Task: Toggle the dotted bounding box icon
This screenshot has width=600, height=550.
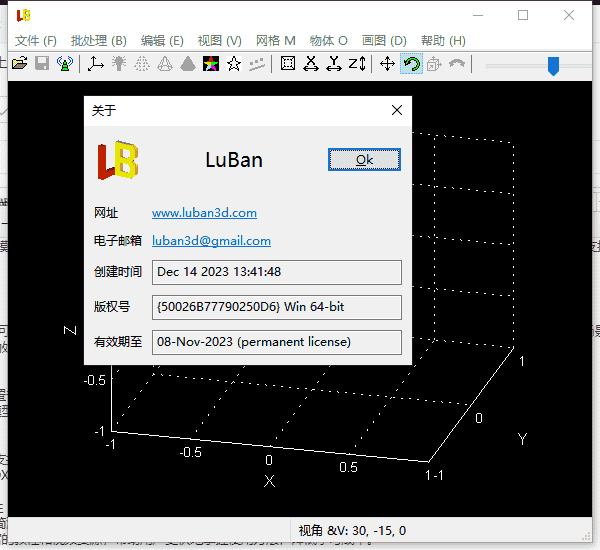Action: 288,64
